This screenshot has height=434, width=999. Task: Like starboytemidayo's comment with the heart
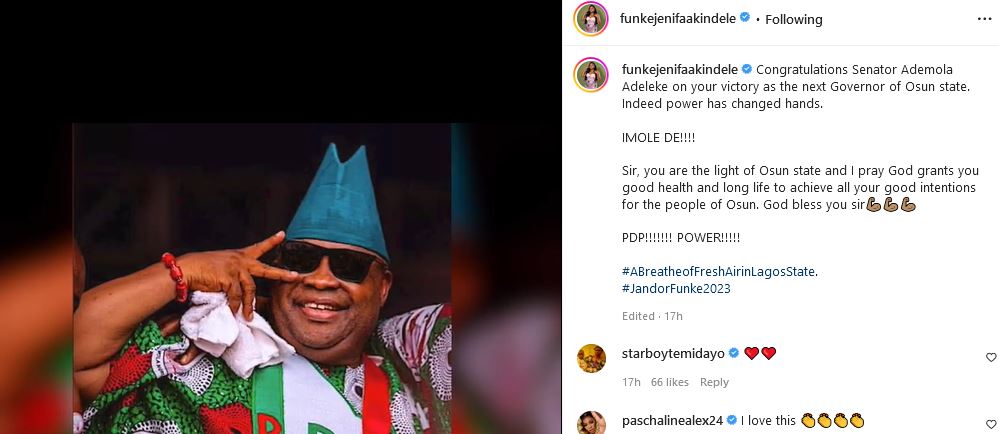(x=991, y=357)
